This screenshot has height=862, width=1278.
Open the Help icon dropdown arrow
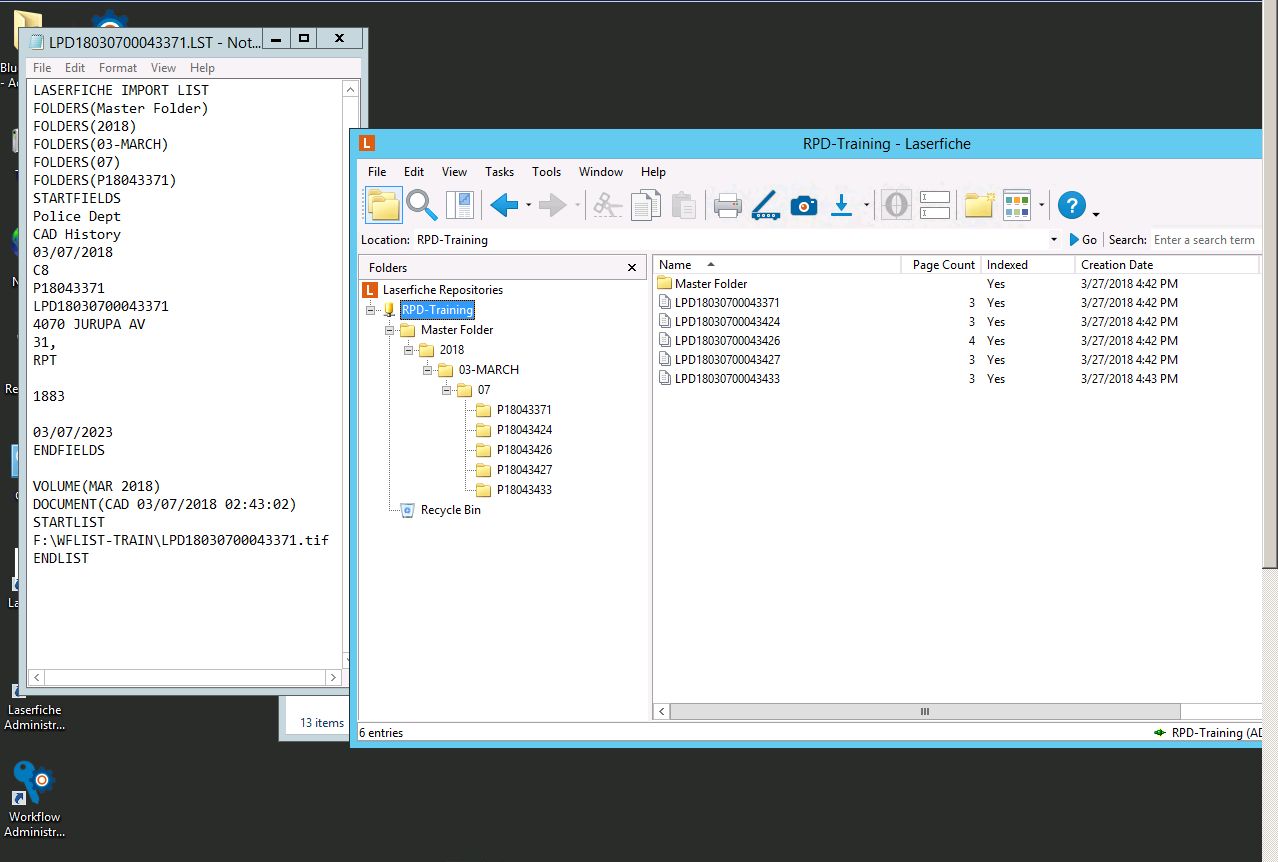click(x=1096, y=214)
